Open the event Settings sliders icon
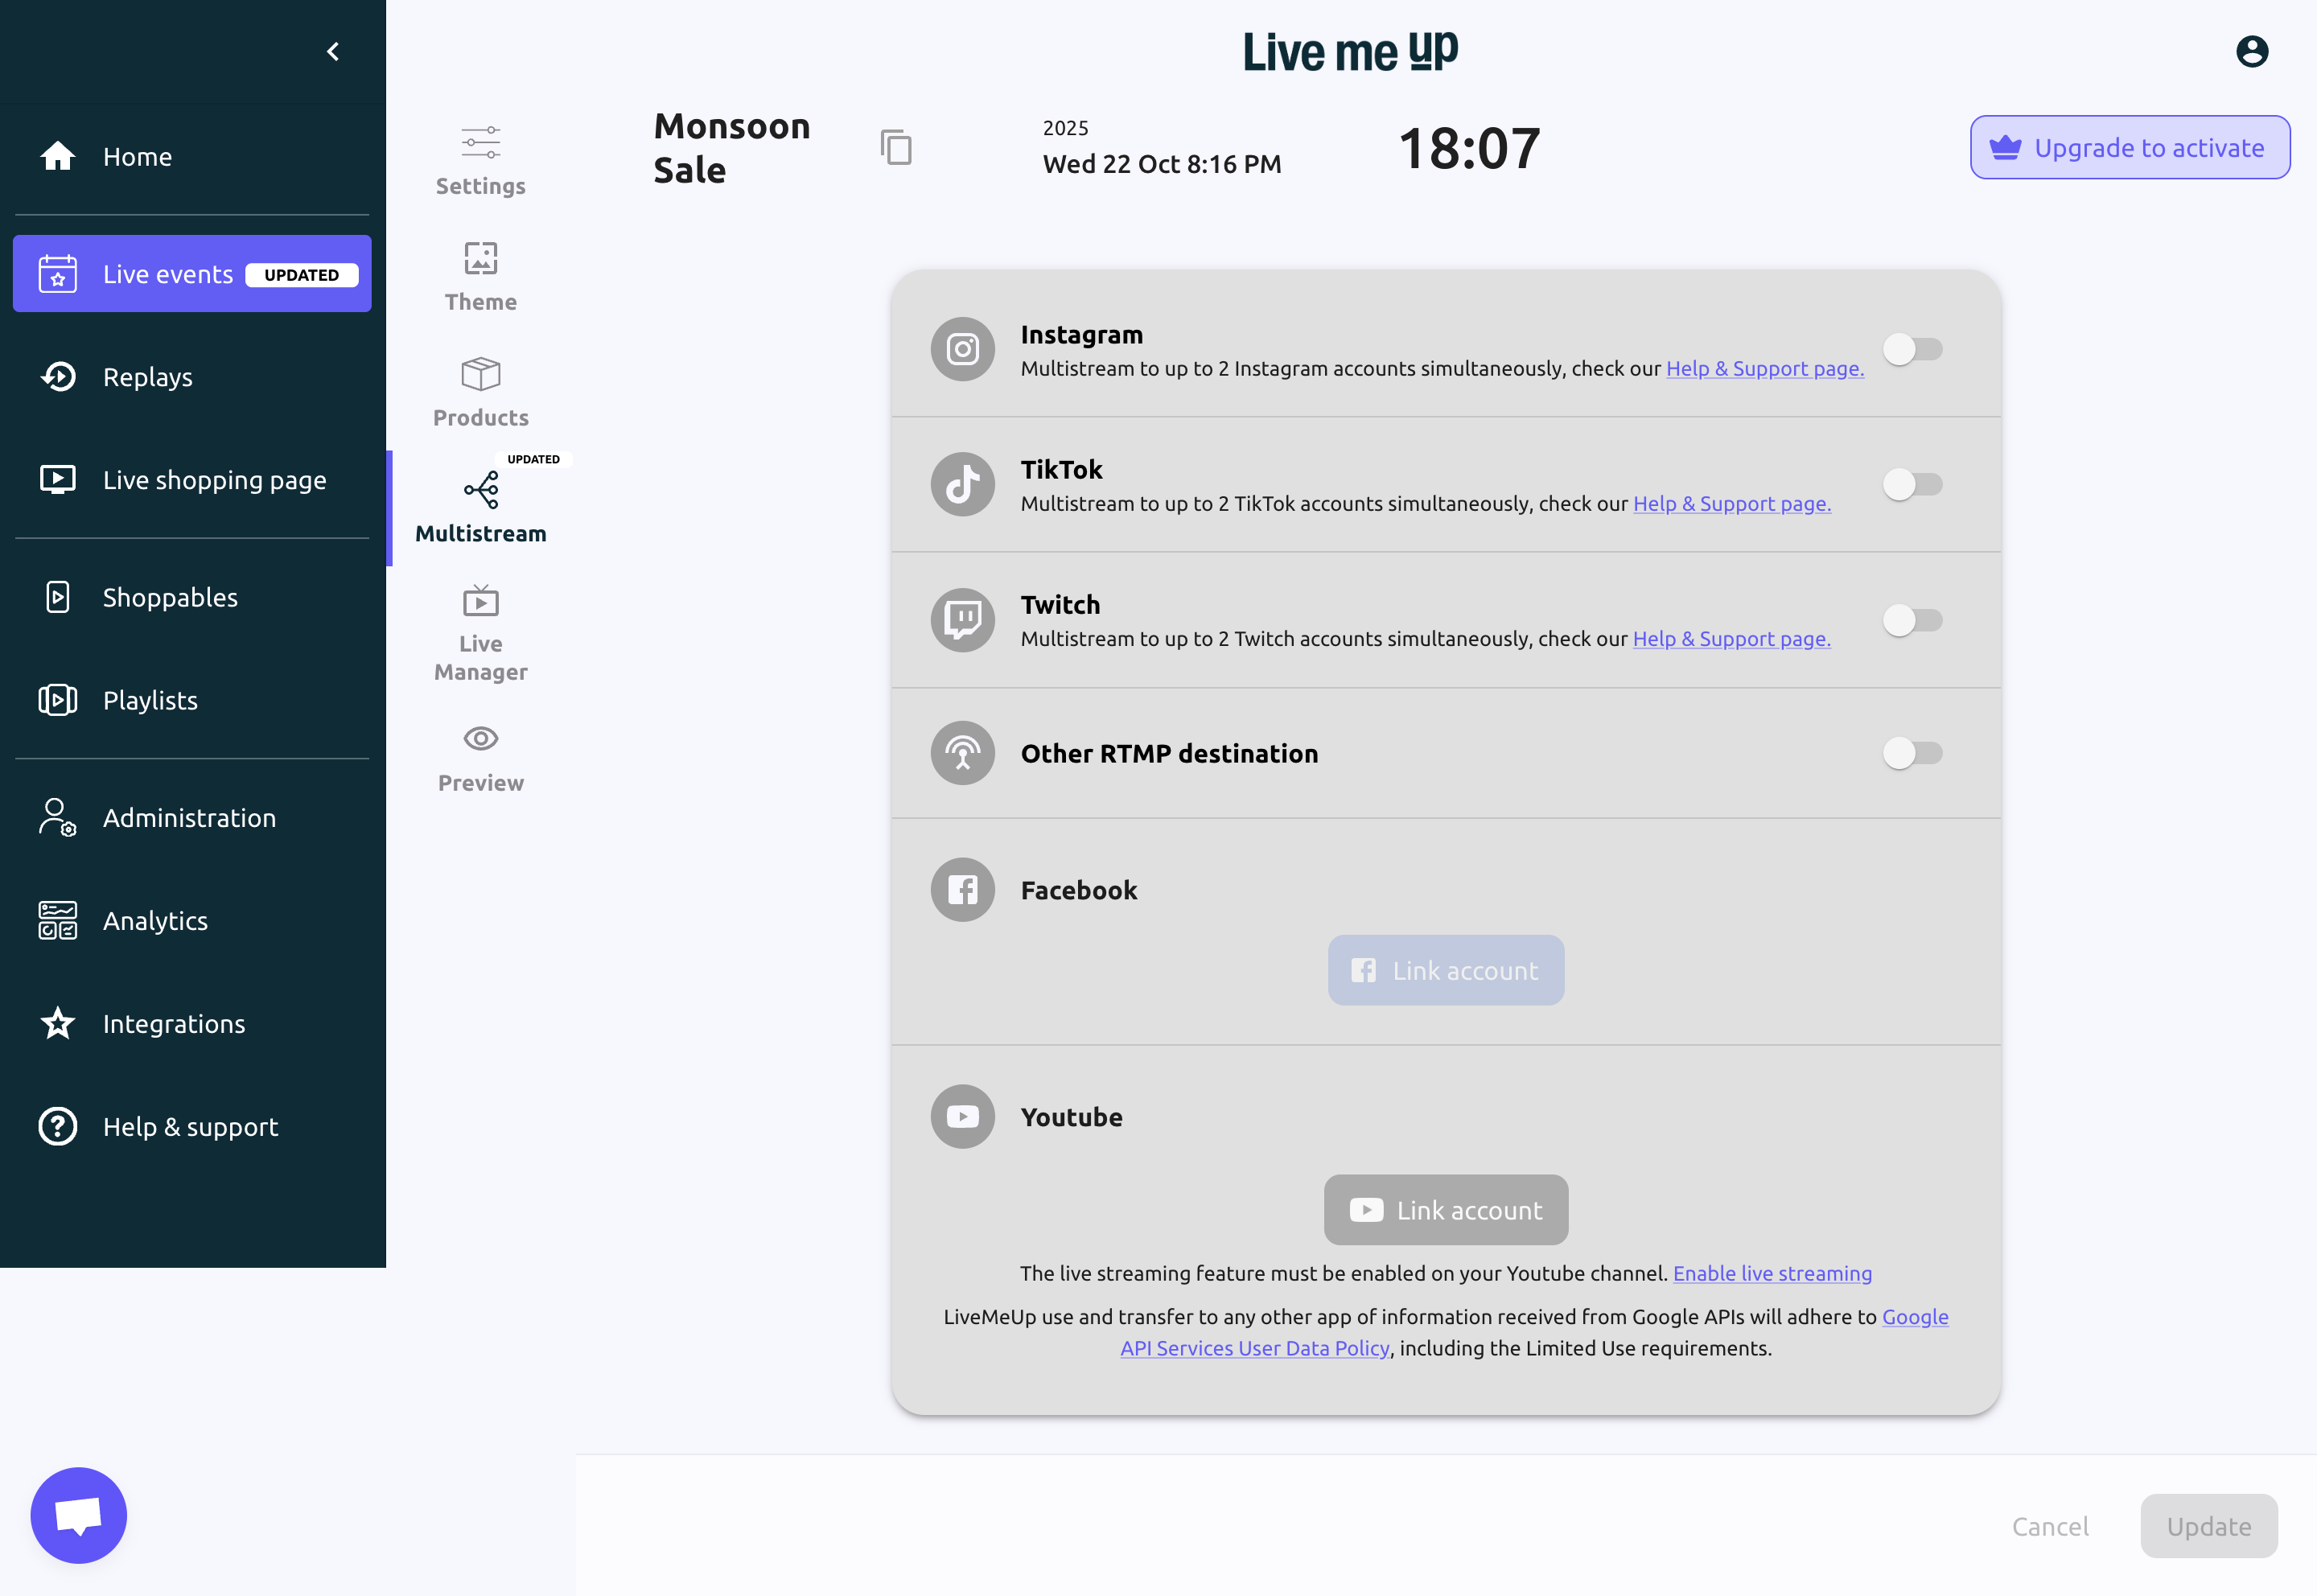The width and height of the screenshot is (2317, 1596). pos(480,143)
